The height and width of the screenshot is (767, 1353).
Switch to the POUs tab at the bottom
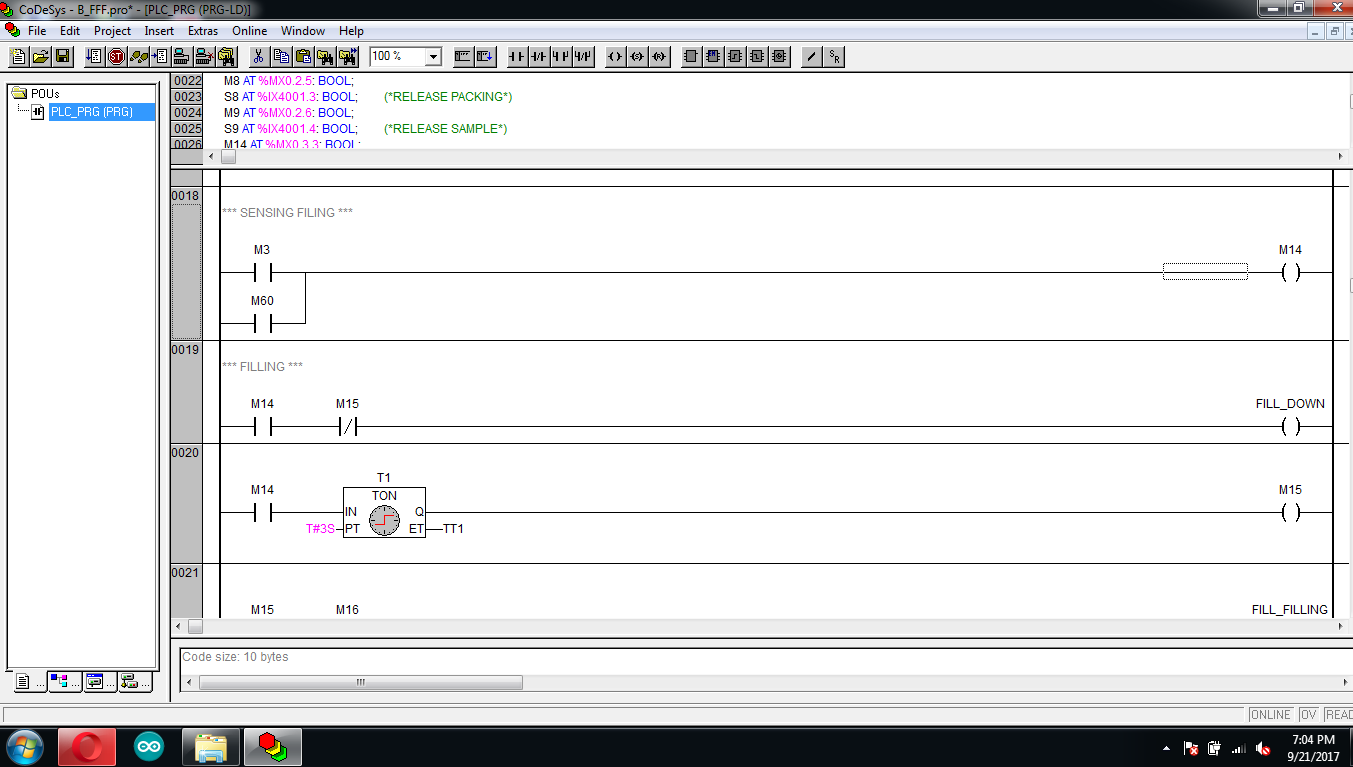29,682
